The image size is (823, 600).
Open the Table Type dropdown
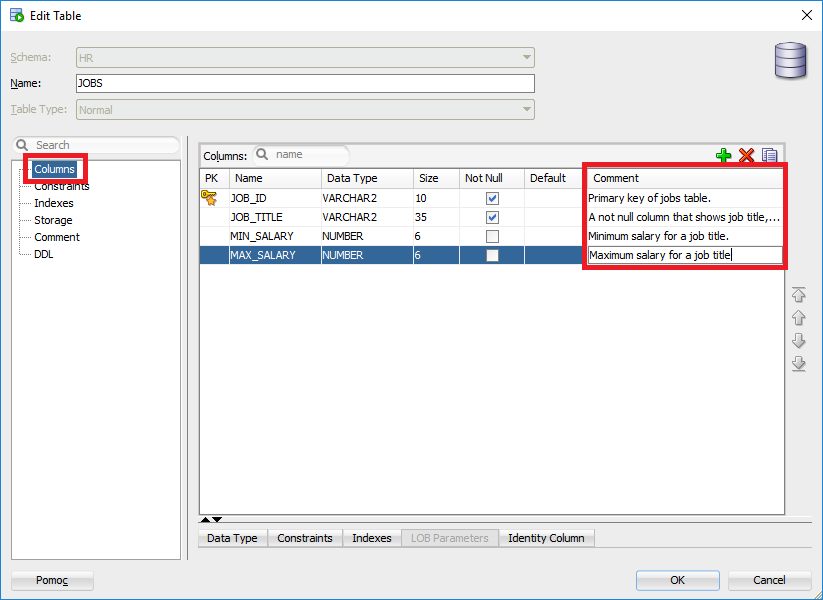click(x=526, y=110)
